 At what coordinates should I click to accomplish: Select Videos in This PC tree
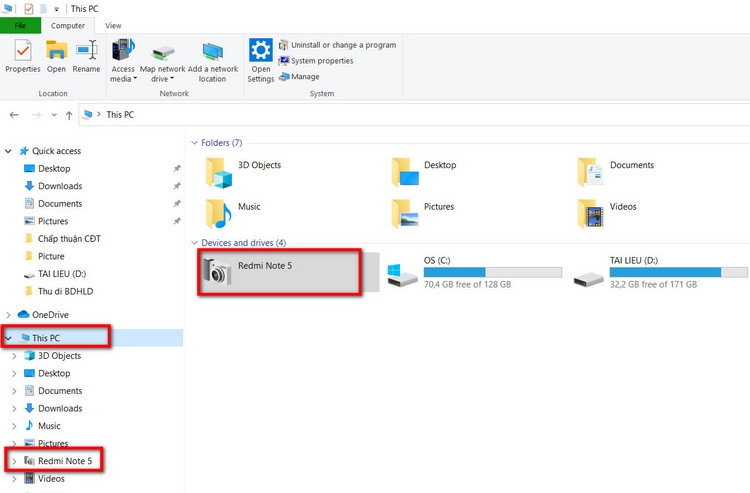pos(51,479)
